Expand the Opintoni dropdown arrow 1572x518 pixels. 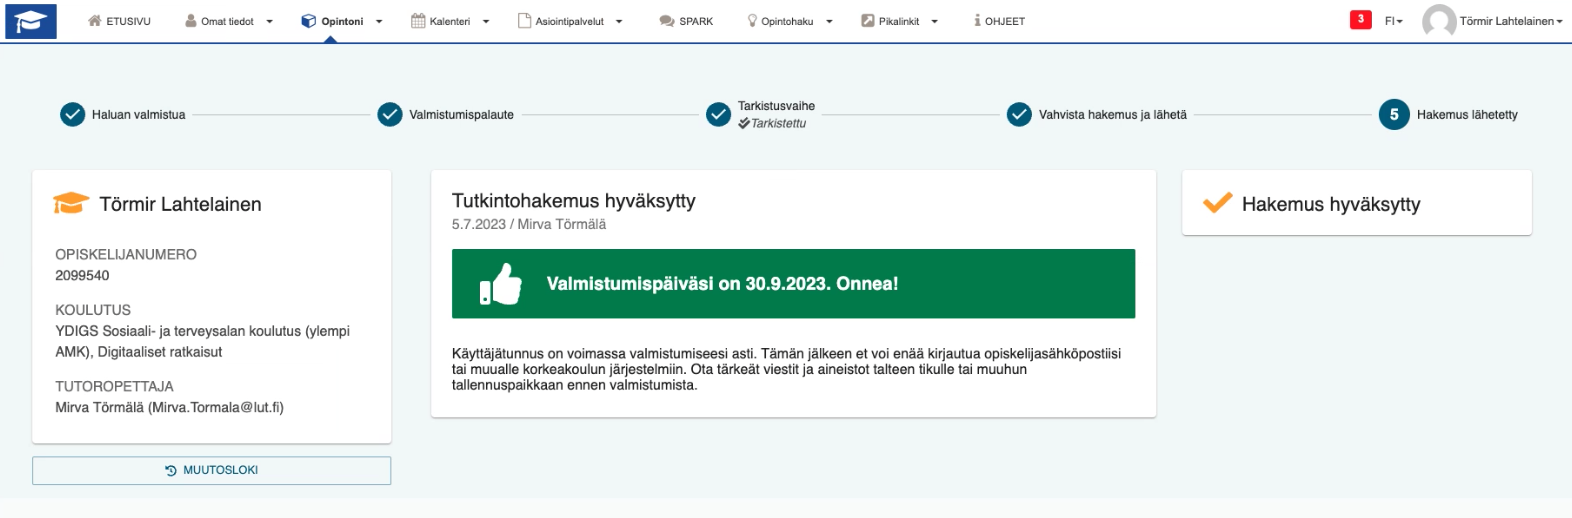(x=379, y=22)
